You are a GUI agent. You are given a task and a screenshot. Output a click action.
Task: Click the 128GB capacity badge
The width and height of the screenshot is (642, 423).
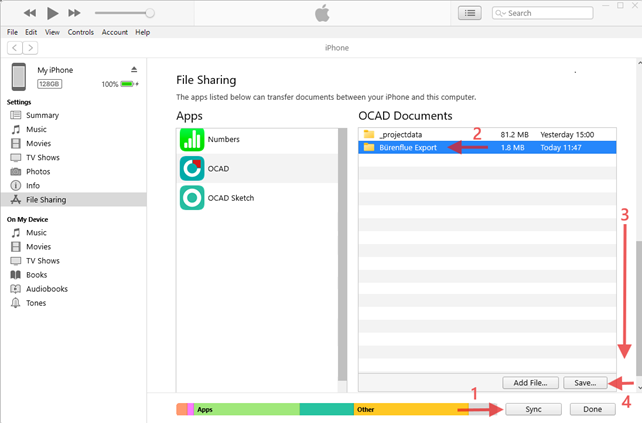tap(50, 84)
